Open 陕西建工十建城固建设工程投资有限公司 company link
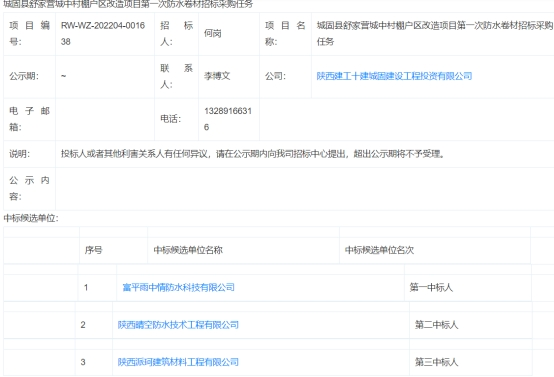Screen dimensions: 554x377 point(394,76)
